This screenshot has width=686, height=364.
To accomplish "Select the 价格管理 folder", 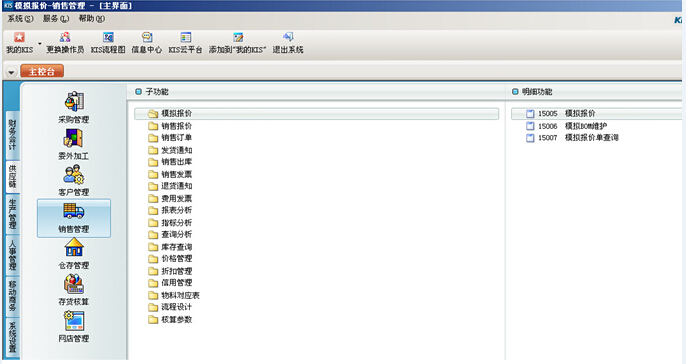I will click(170, 259).
